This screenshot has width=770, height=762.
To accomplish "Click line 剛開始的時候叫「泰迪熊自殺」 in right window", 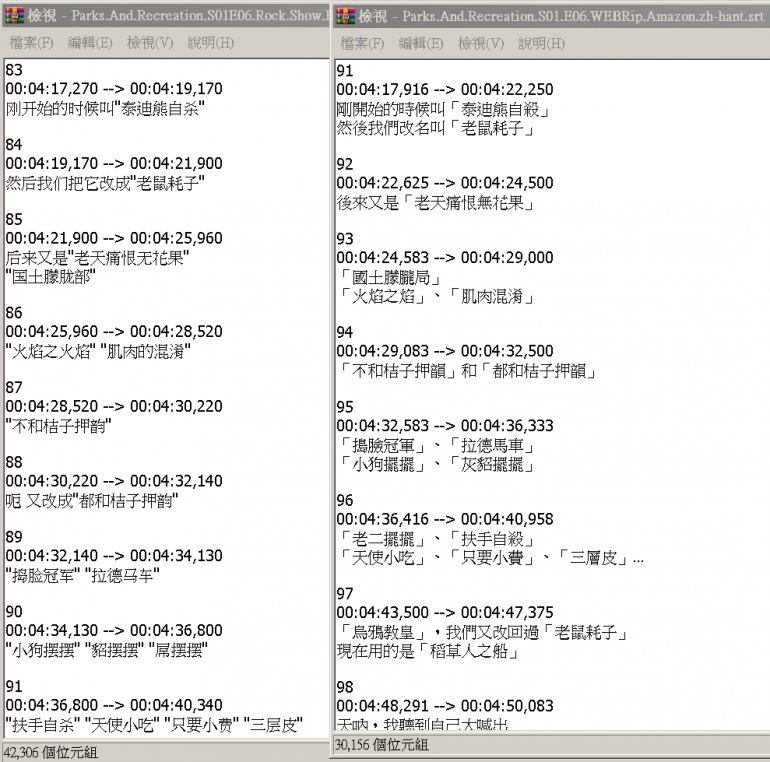I will click(x=443, y=109).
